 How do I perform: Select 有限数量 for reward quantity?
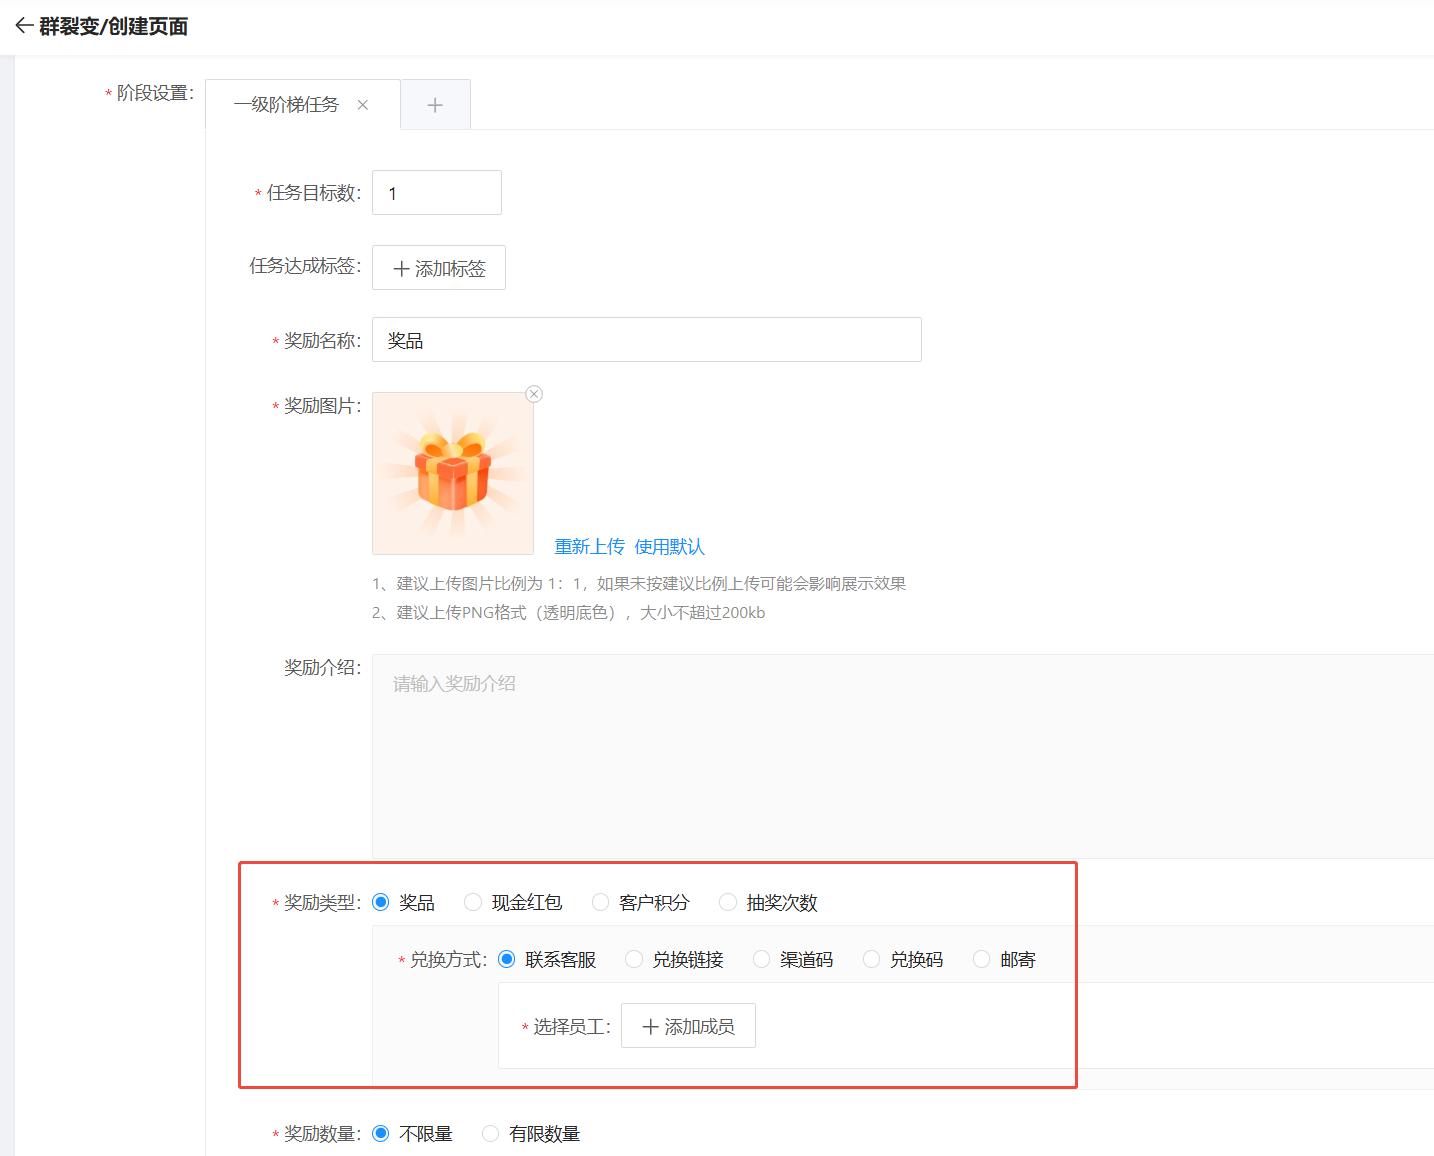491,1134
